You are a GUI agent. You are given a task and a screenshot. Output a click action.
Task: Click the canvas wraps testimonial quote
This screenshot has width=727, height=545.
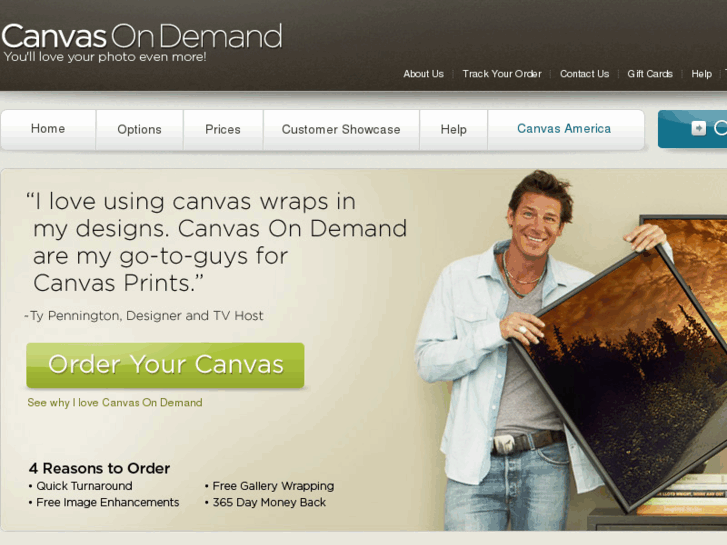216,242
